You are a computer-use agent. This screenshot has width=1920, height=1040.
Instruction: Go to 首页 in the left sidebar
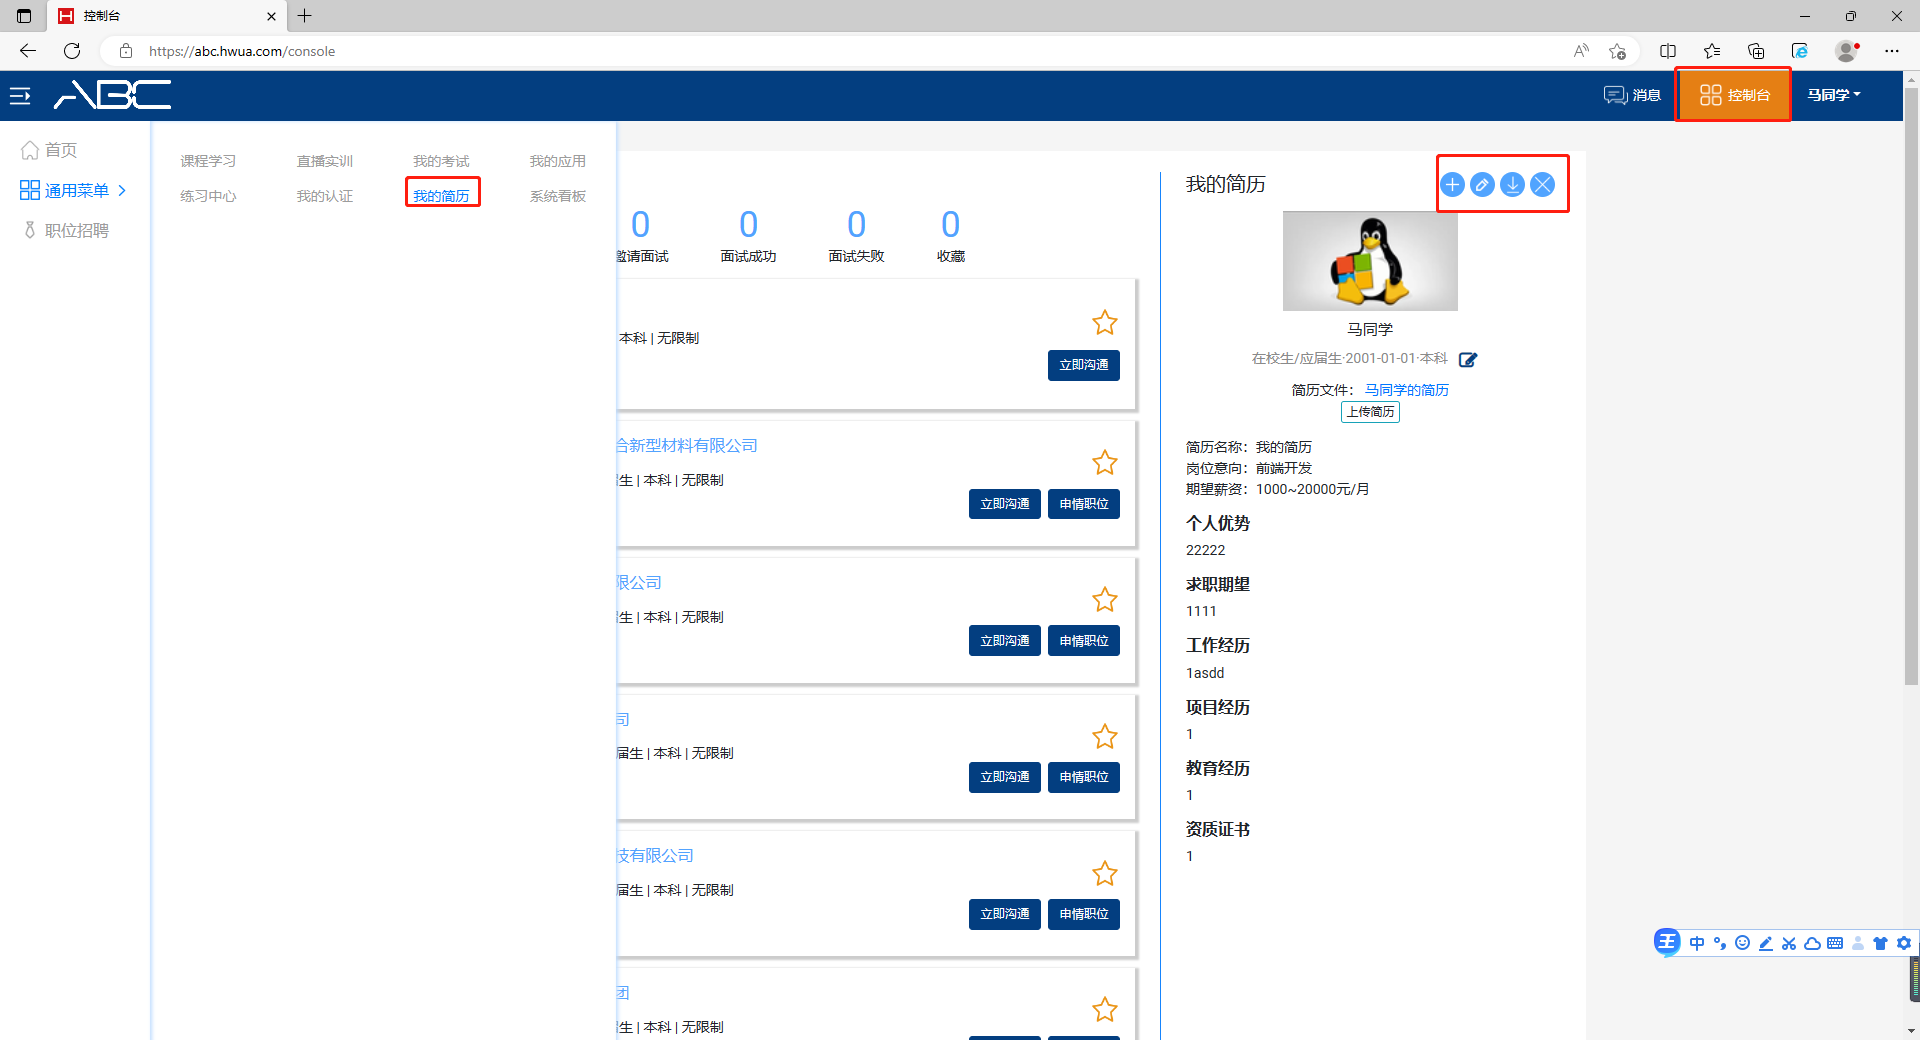pos(50,150)
